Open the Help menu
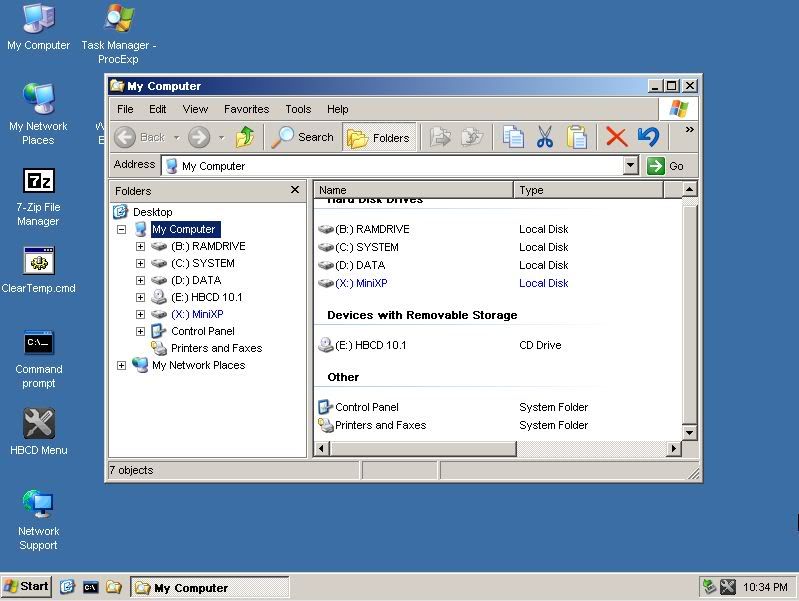The width and height of the screenshot is (799, 601). [337, 109]
